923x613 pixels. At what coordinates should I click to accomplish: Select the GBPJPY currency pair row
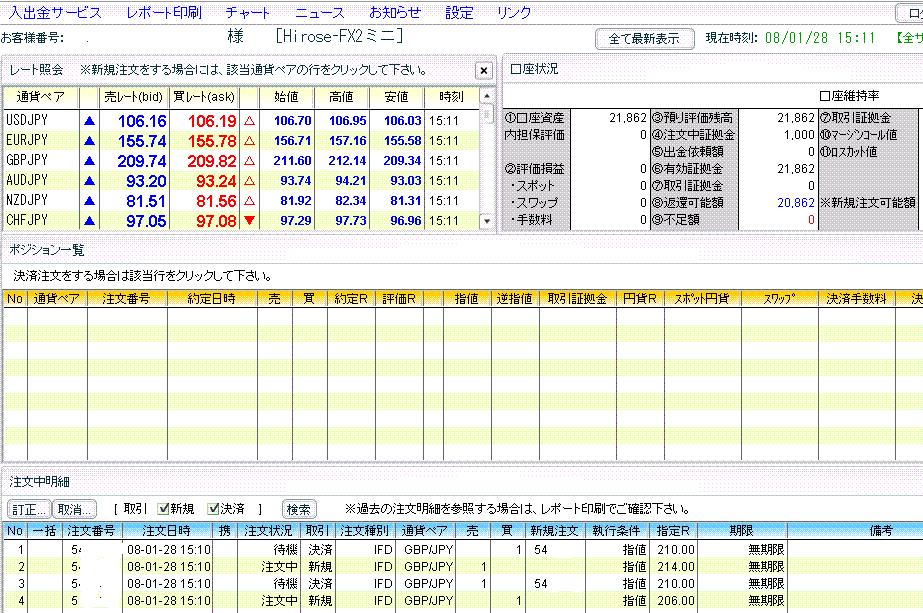tap(242, 161)
